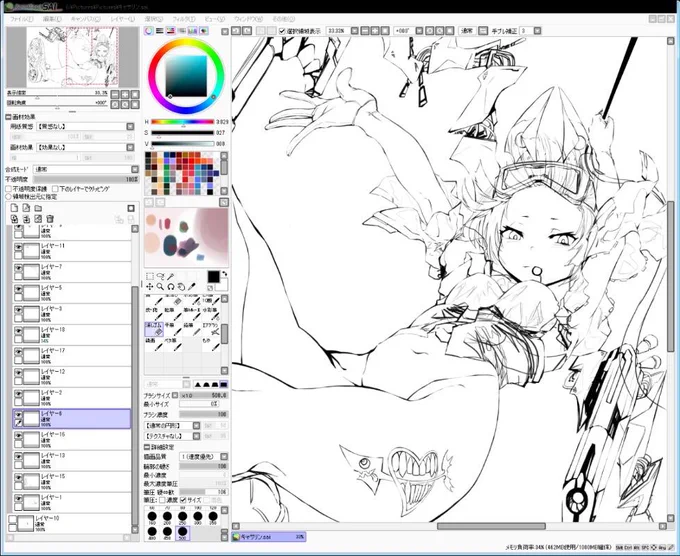Screen dimensions: 680x556
Task: Hide レイヤー17 with its eye icon
Action: pyautogui.click(x=18, y=352)
